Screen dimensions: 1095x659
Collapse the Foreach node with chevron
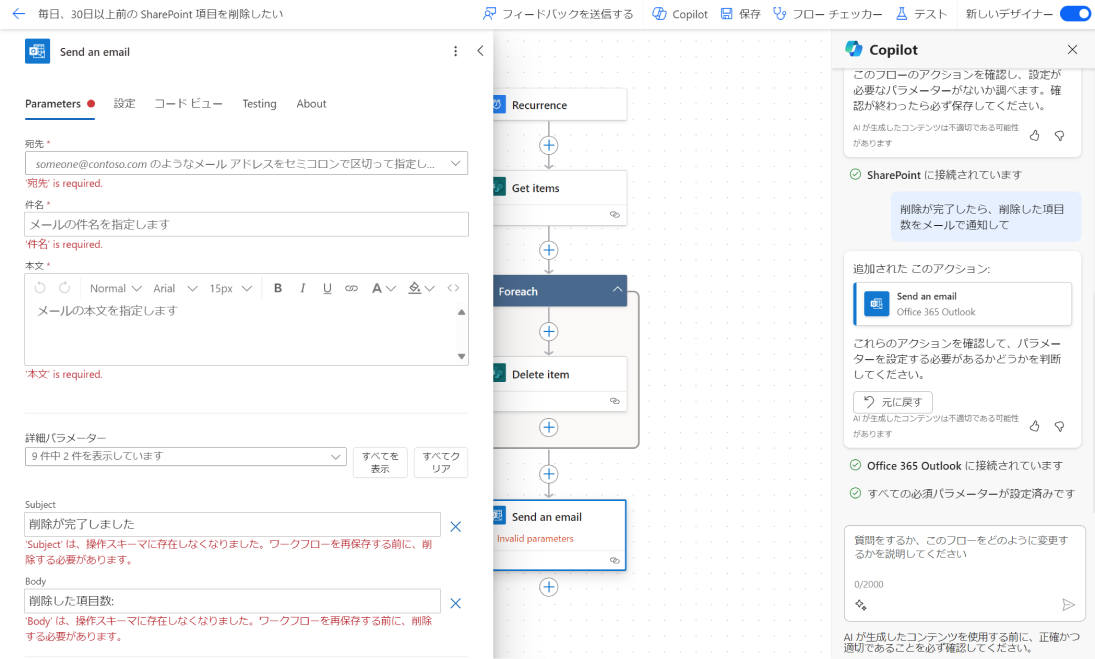click(617, 290)
